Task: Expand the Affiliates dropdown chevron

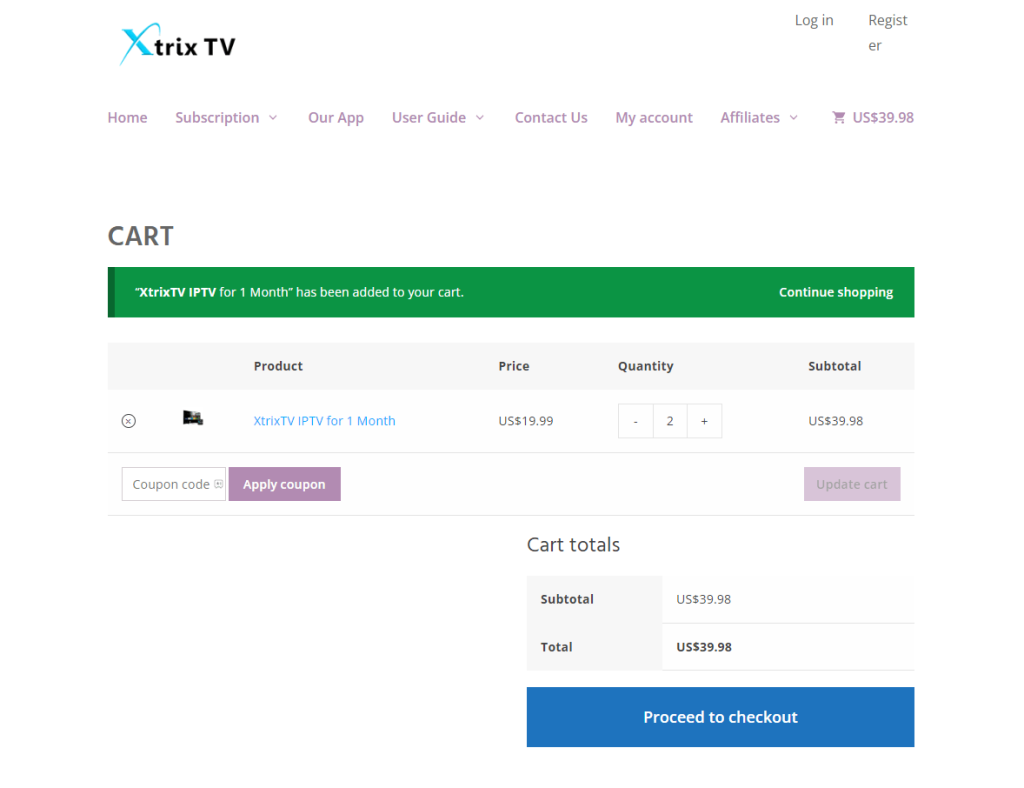Action: 793,118
